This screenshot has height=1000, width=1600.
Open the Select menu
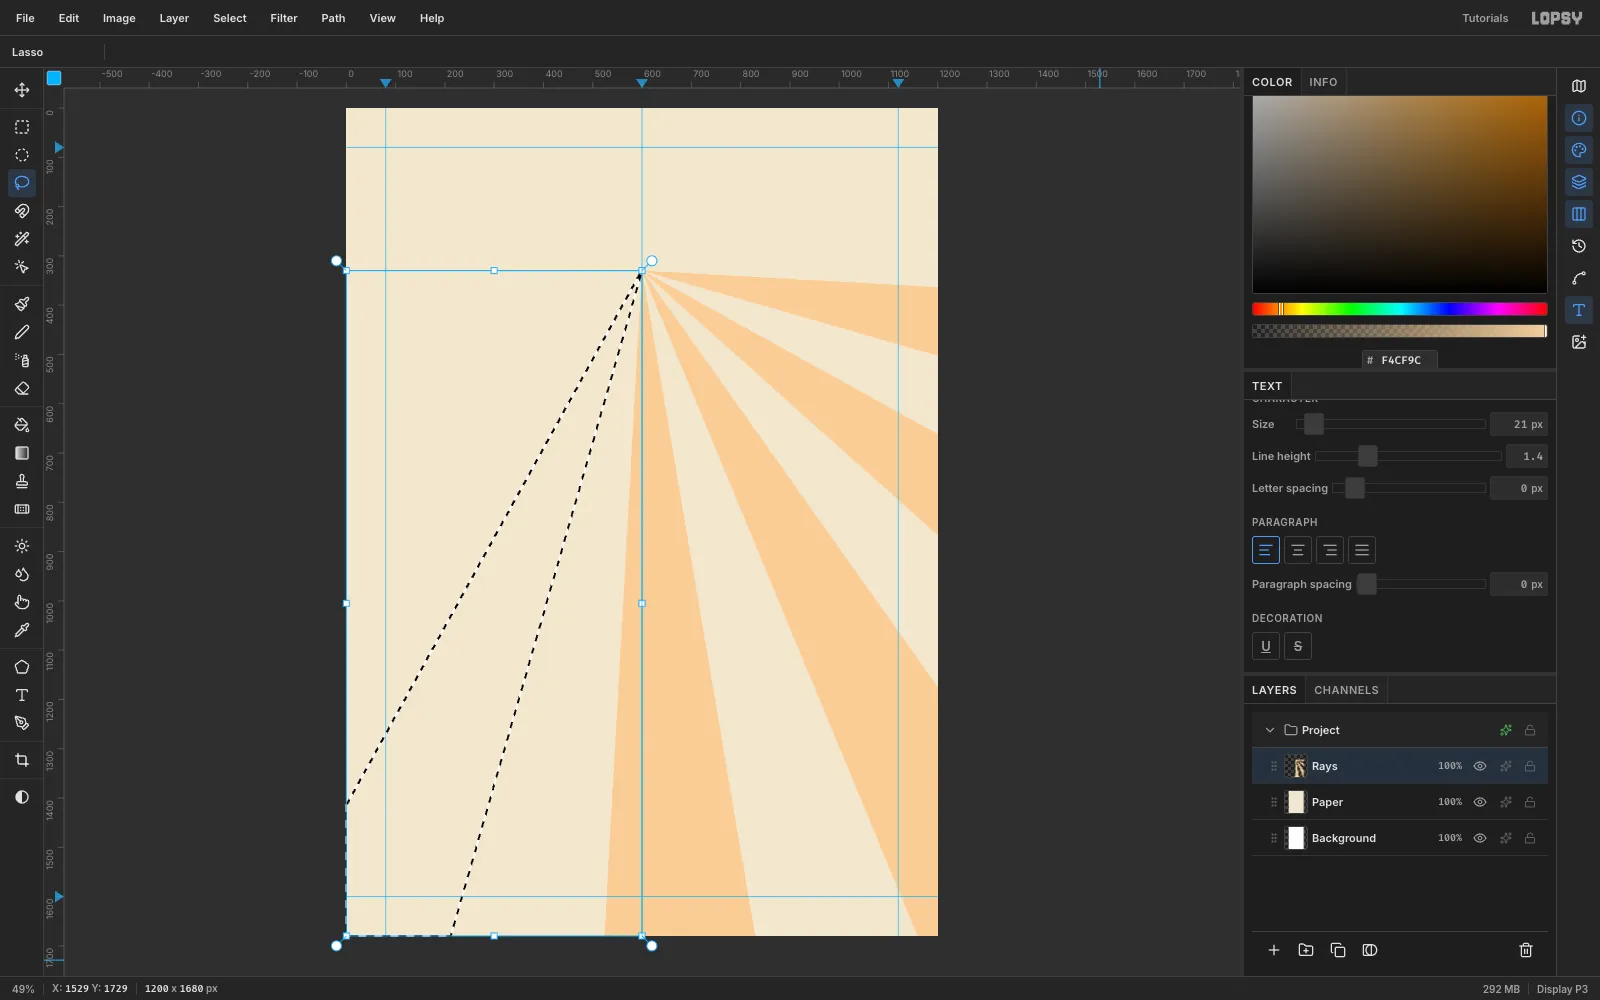tap(230, 18)
